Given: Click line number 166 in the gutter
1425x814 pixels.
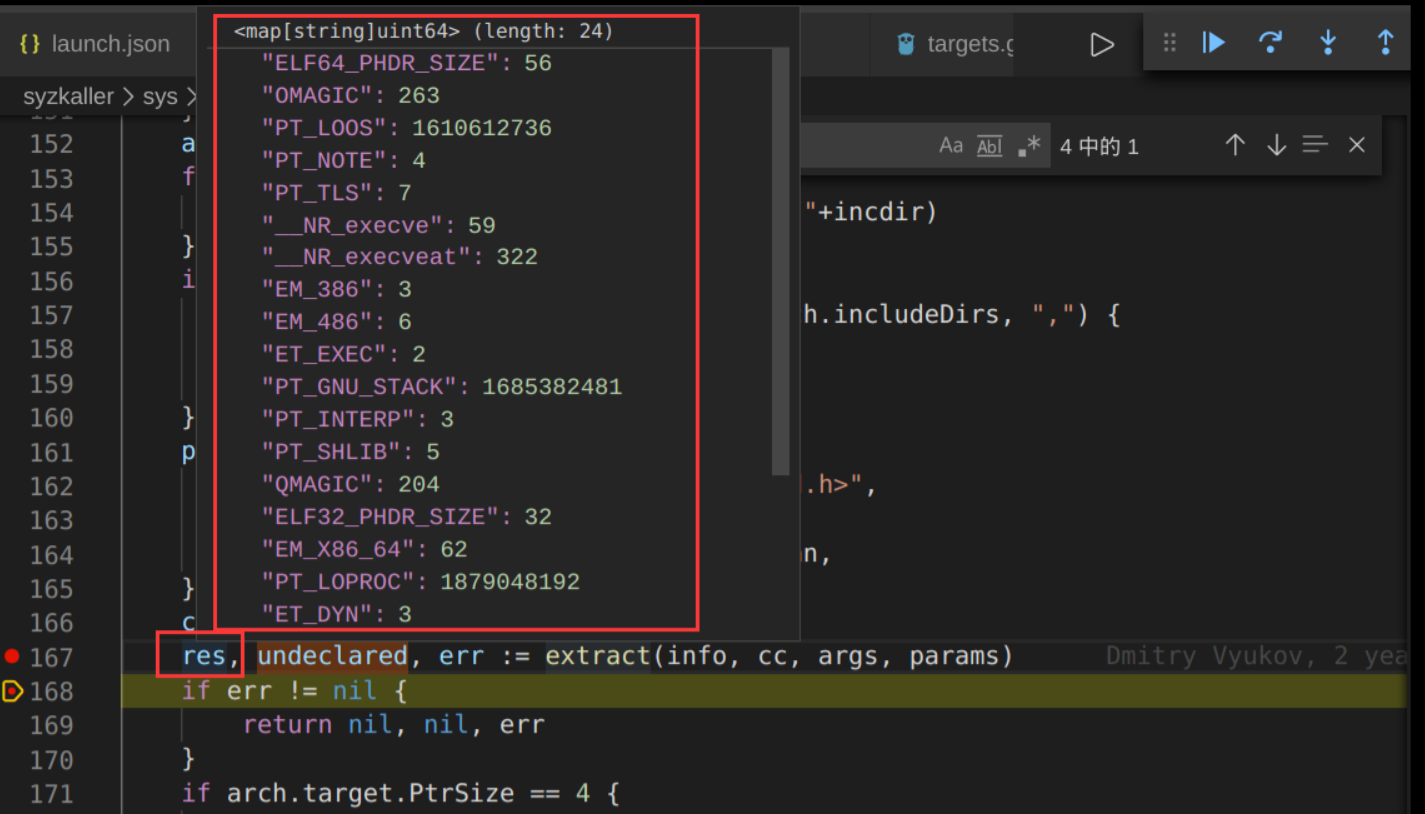Looking at the screenshot, I should 51,623.
